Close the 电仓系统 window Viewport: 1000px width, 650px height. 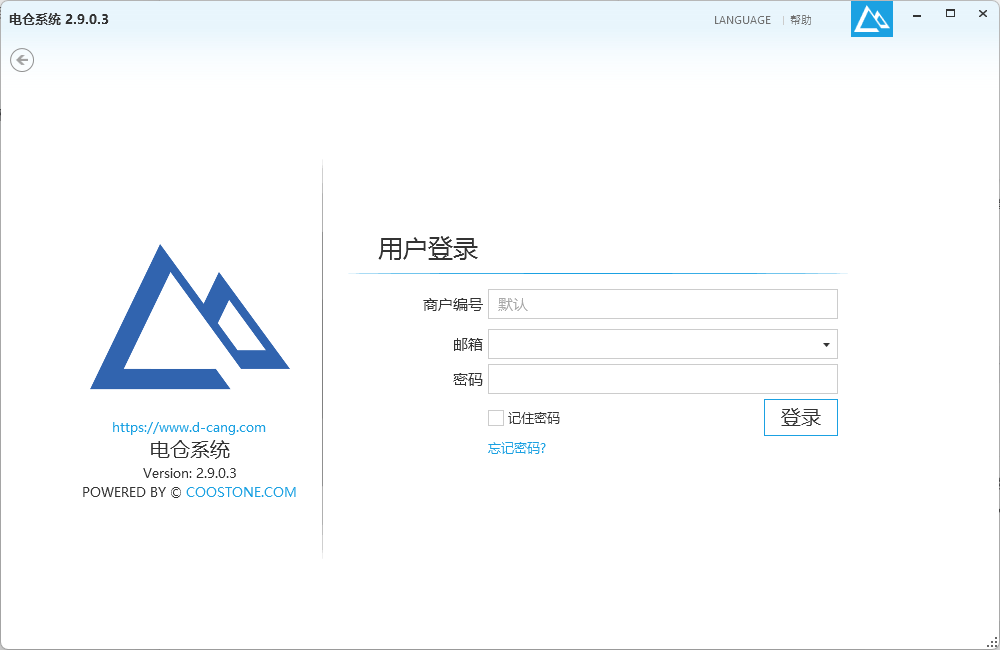click(x=983, y=14)
